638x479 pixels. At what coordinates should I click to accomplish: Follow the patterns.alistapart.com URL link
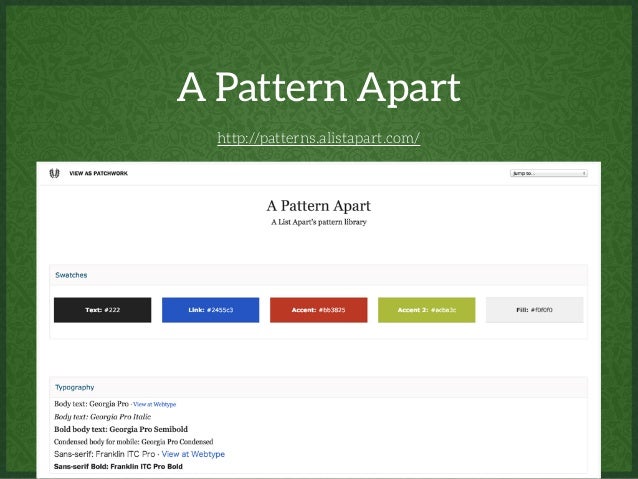coord(319,138)
